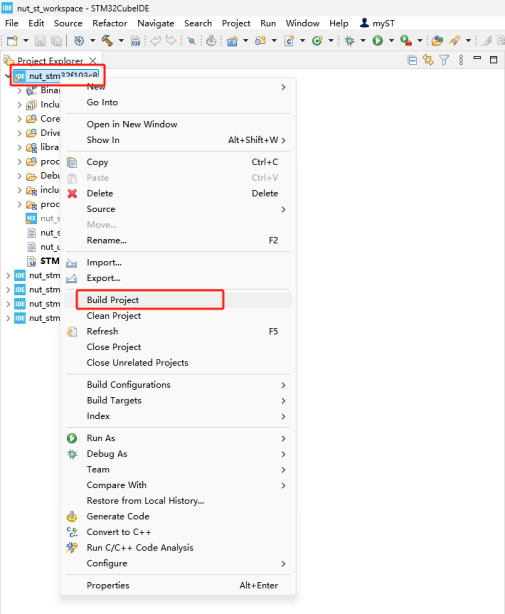Image resolution: width=505 pixels, height=614 pixels.
Task: Click the new source file toolbar icon
Action: [x=289, y=41]
